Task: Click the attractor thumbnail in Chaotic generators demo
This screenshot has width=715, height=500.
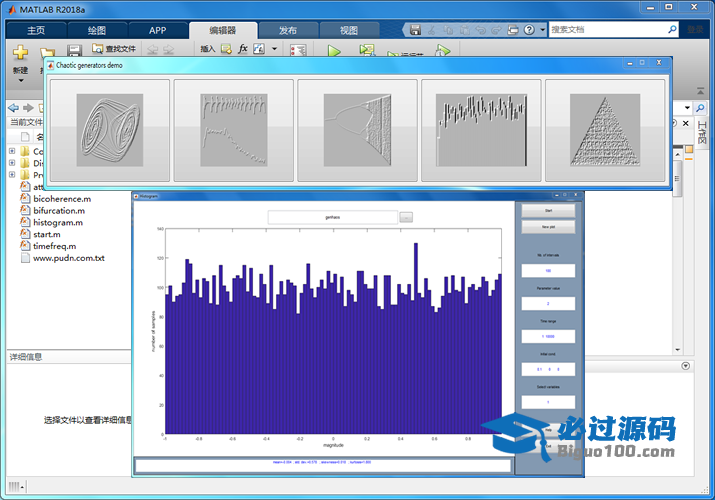Action: [x=109, y=130]
